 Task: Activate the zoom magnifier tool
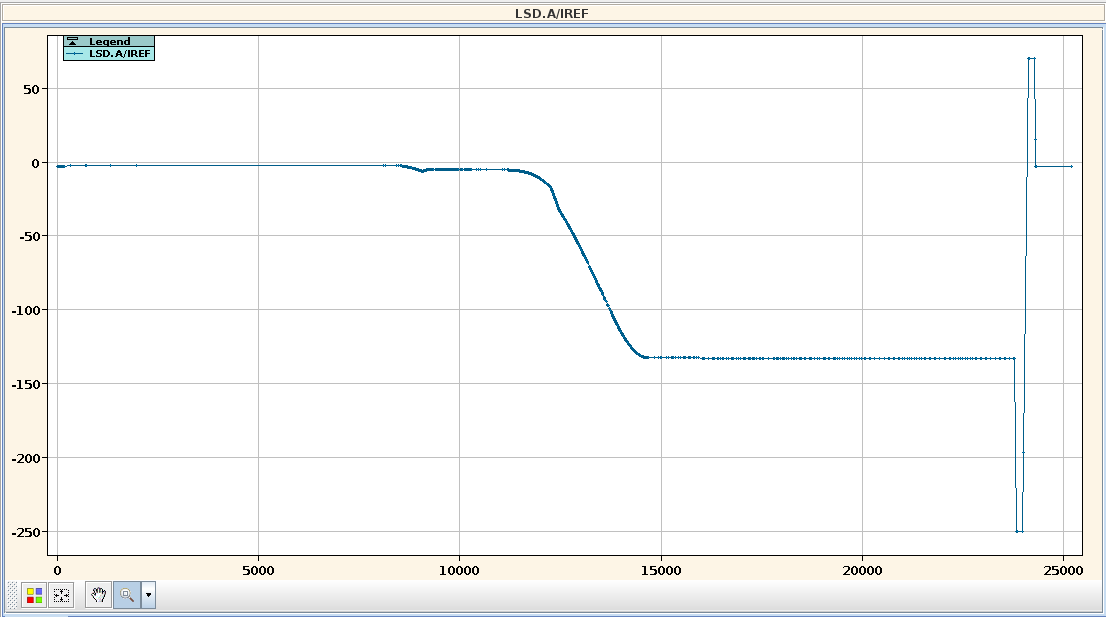127,595
